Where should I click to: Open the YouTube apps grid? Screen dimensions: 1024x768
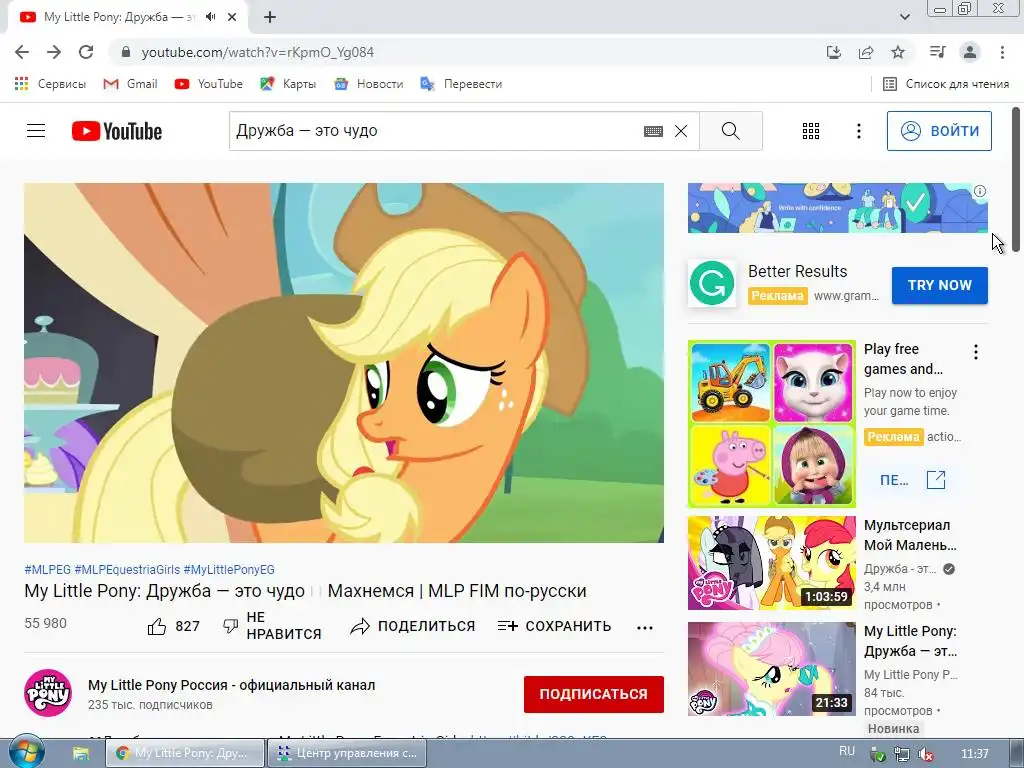[810, 131]
